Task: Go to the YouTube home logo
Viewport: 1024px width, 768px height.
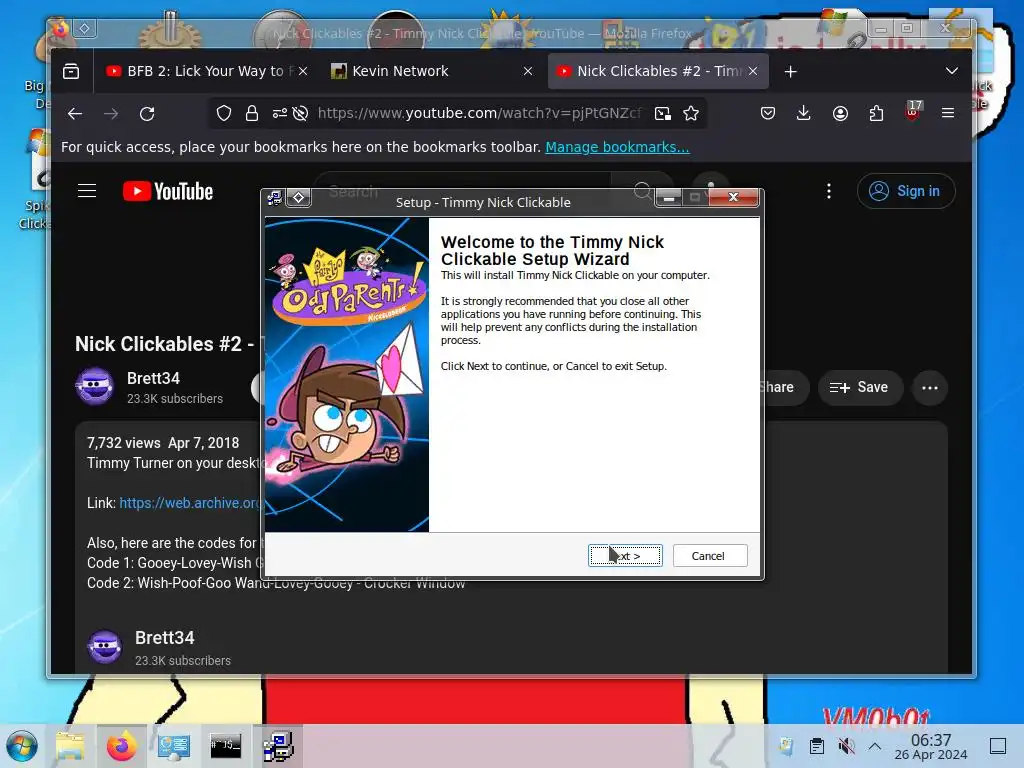Action: pos(168,191)
